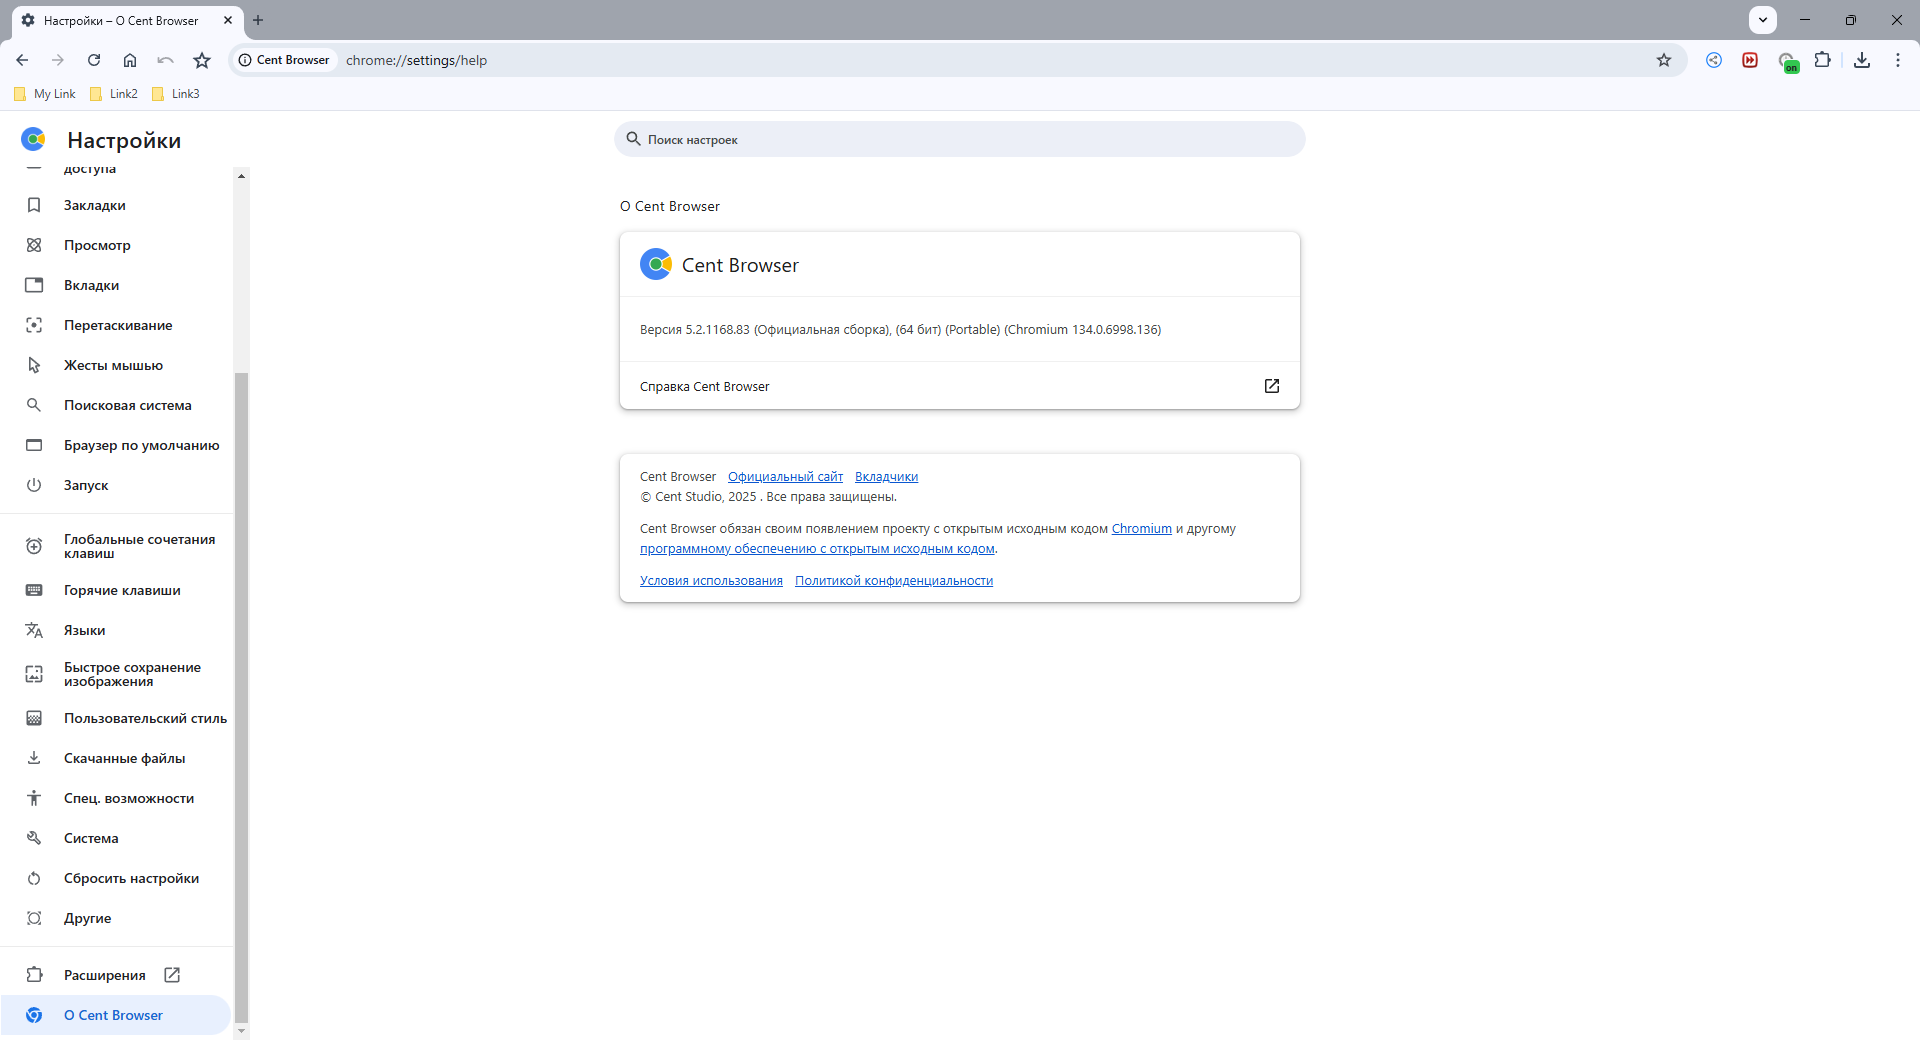This screenshot has width=1920, height=1040.
Task: Click the Система wrench icon
Action: [34, 838]
